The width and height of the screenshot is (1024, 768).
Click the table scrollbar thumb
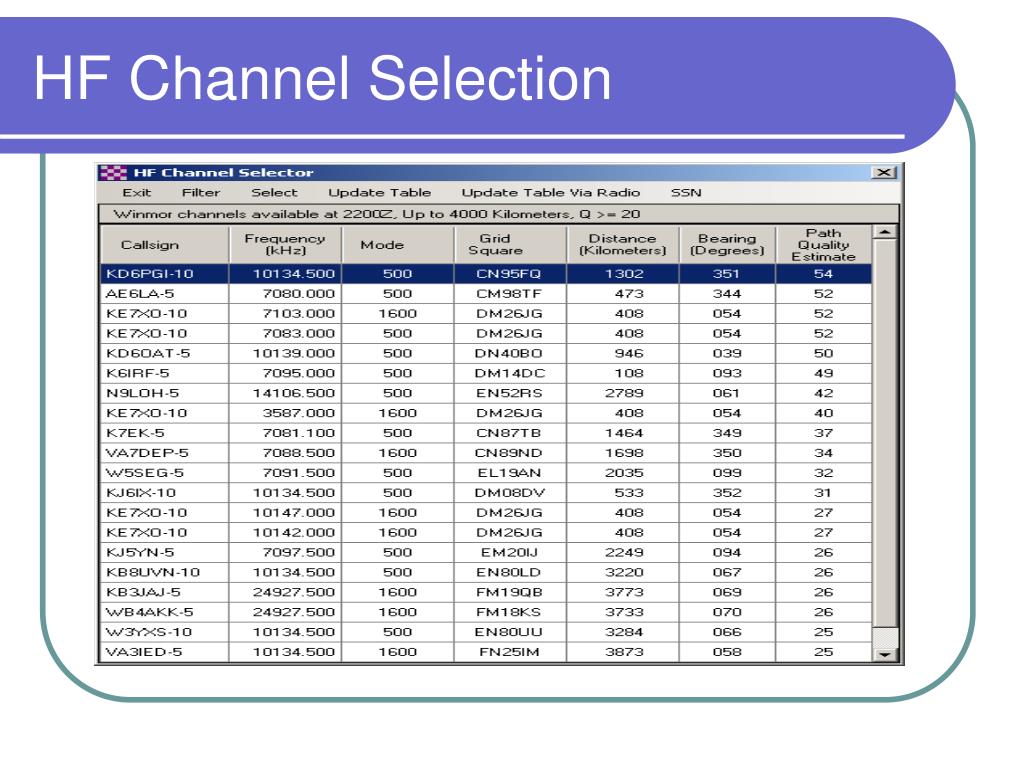pos(885,433)
